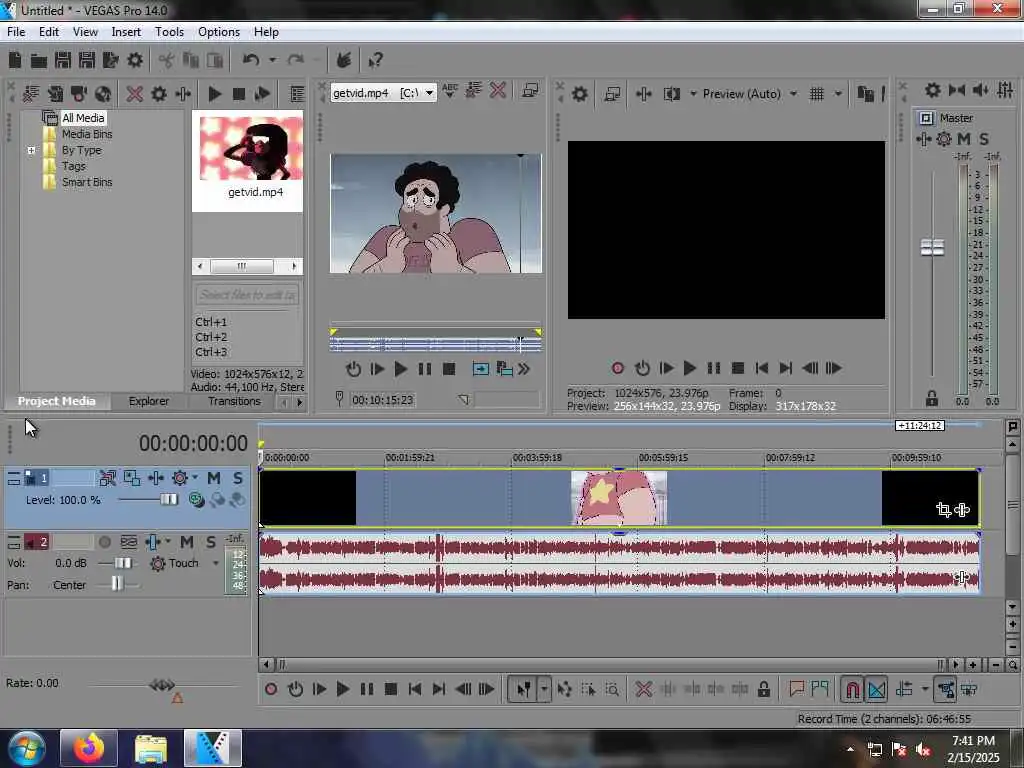Select the Smart Bins folder
Image resolution: width=1024 pixels, height=768 pixels.
[87, 182]
